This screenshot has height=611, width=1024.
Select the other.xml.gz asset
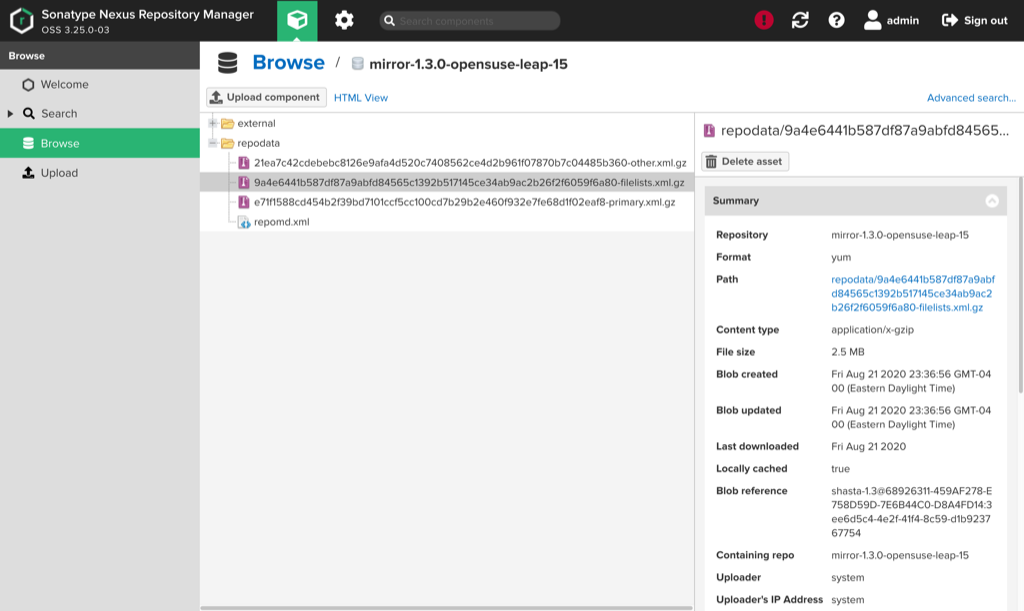click(x=470, y=163)
